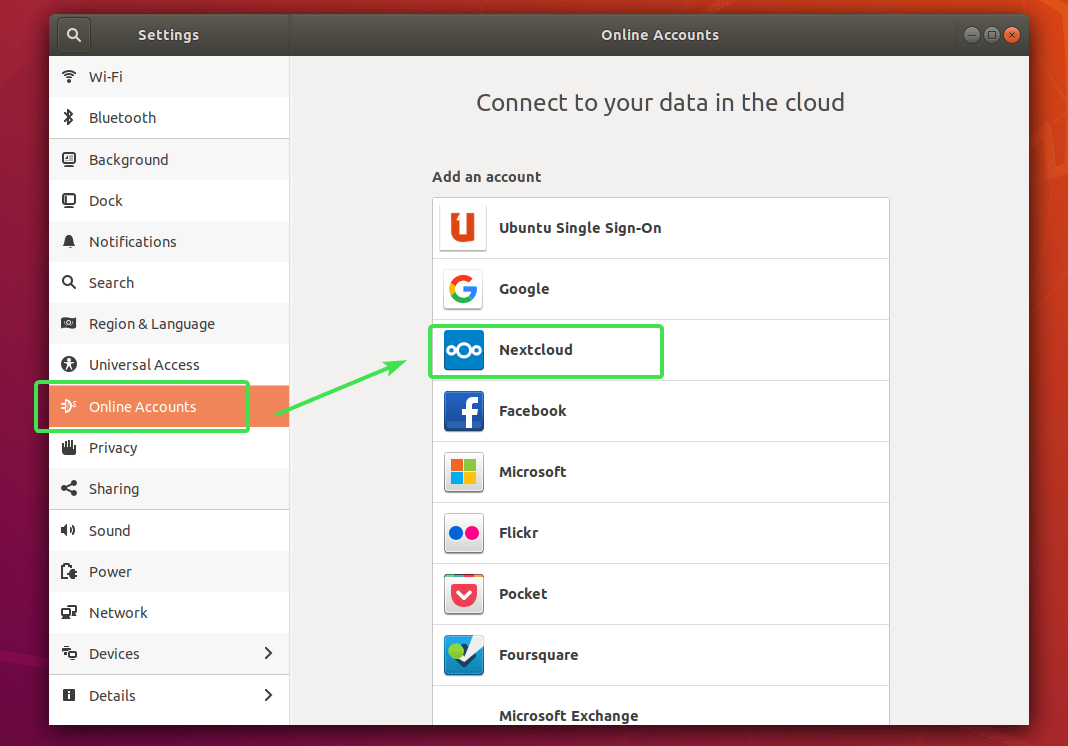Minimize the Settings window
Viewport: 1068px width, 746px height.
(x=972, y=35)
